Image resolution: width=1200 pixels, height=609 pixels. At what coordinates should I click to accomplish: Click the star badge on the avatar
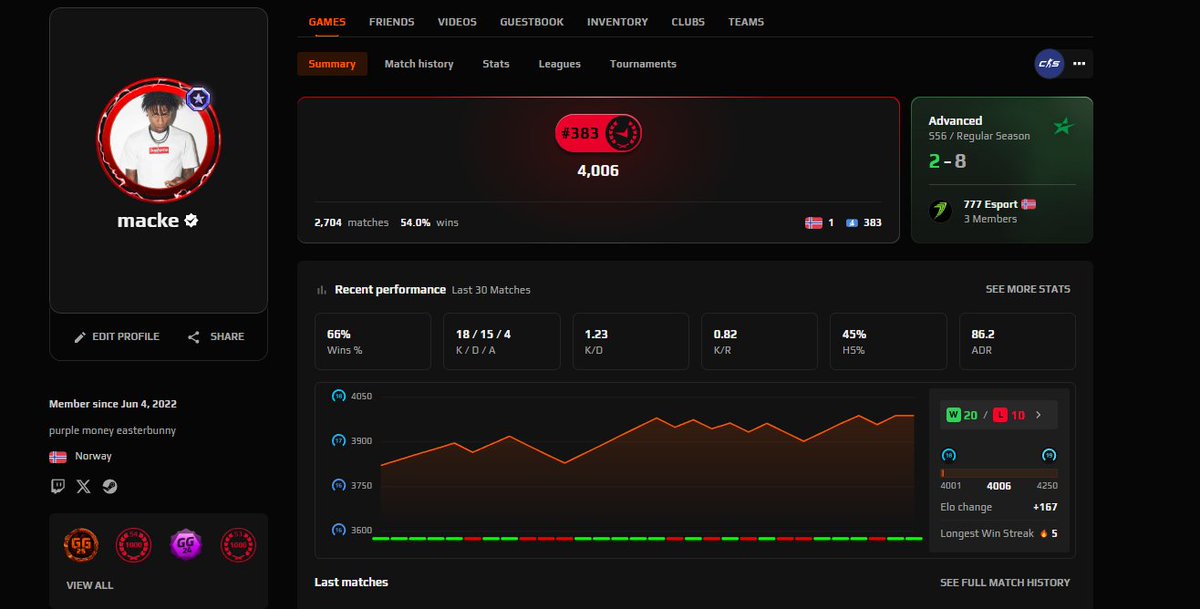[x=198, y=99]
